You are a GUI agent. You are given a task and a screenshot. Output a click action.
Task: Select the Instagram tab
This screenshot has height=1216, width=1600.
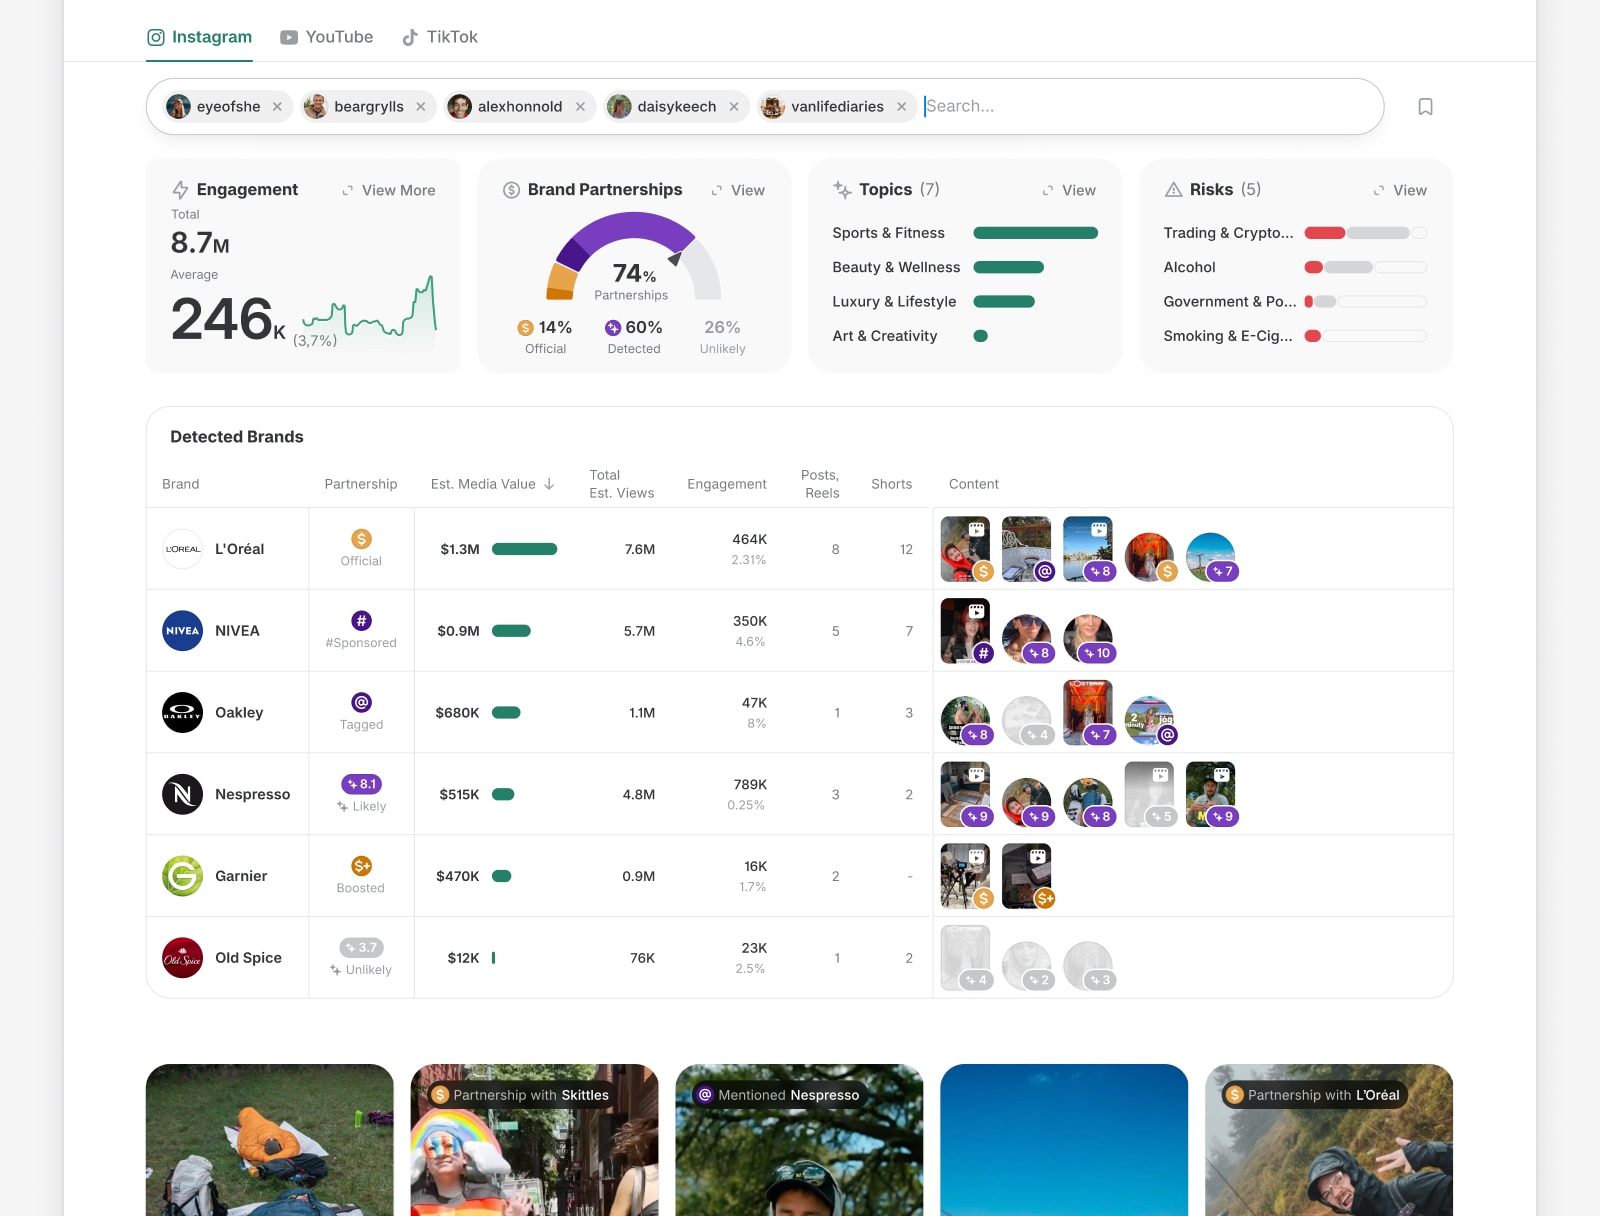click(x=199, y=37)
